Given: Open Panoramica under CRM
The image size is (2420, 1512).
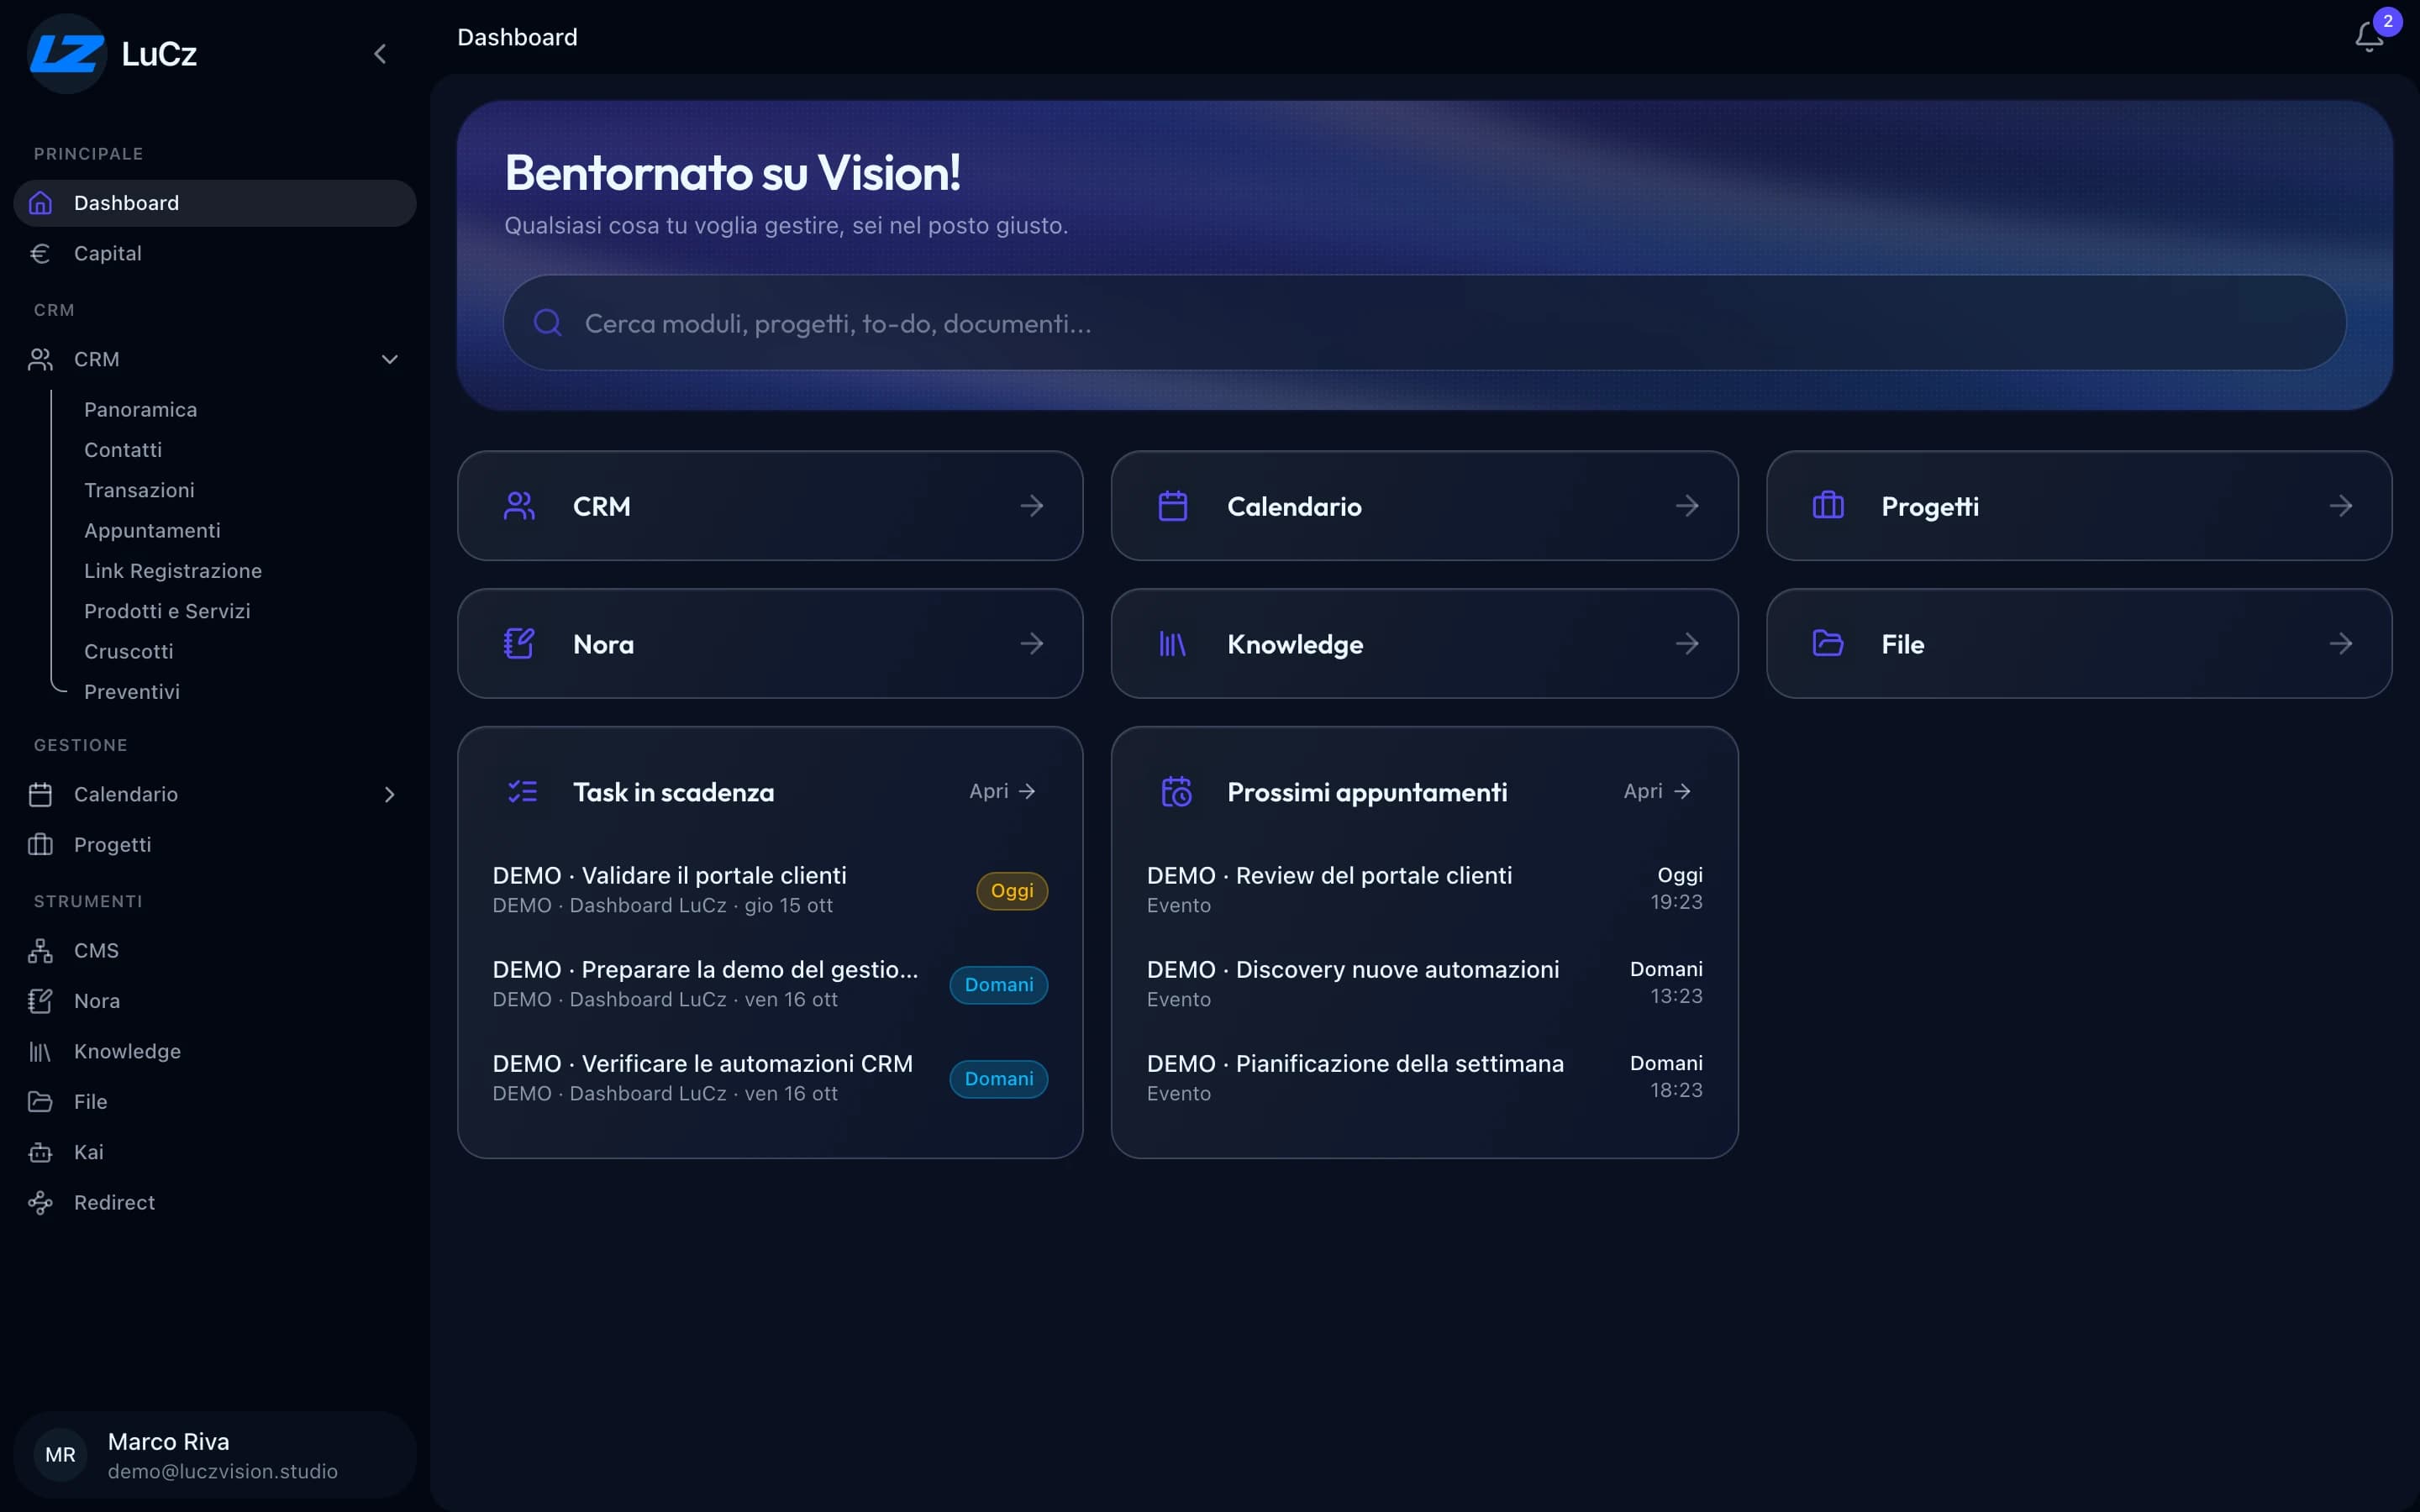Looking at the screenshot, I should pos(141,409).
